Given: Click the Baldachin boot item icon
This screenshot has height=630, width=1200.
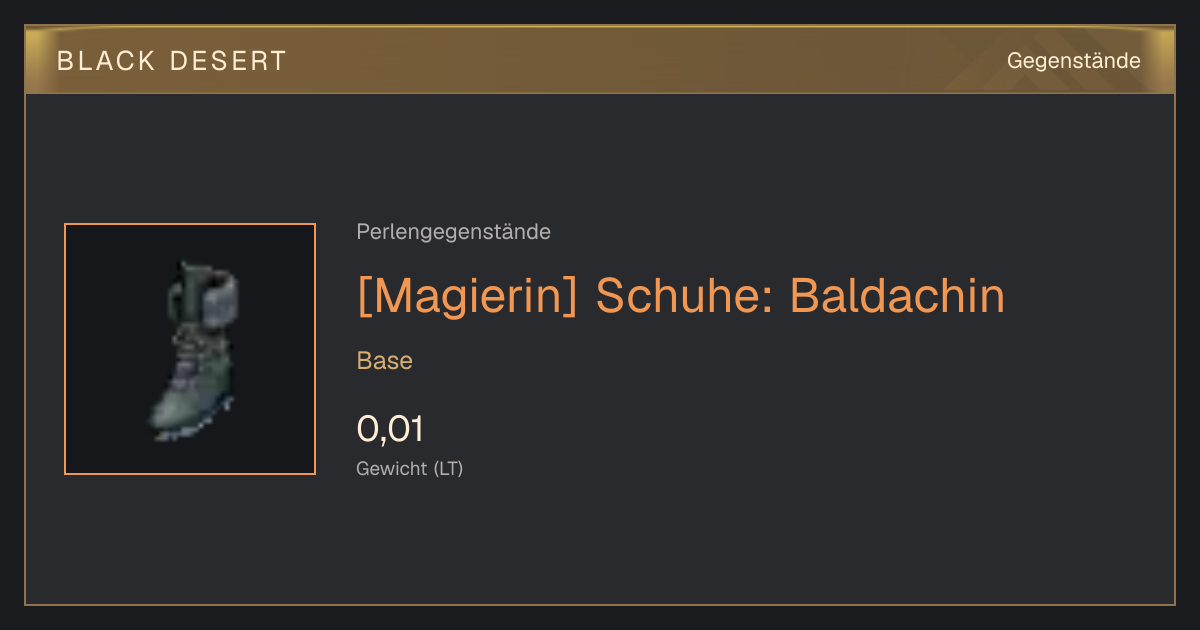Looking at the screenshot, I should pyautogui.click(x=193, y=350).
